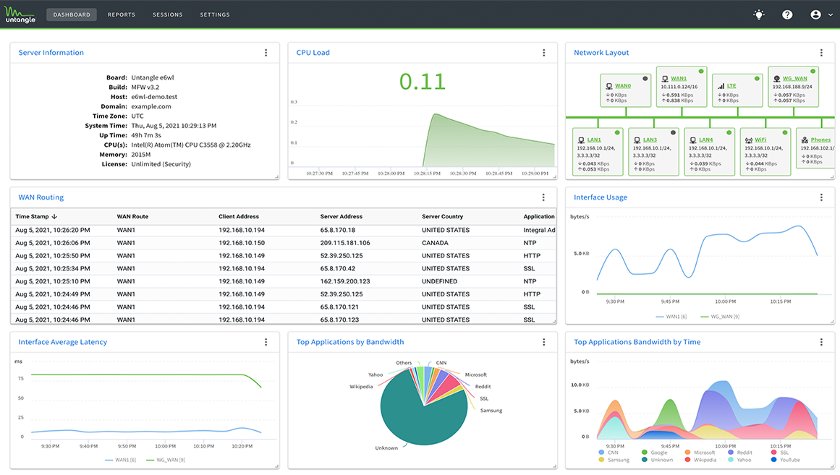Open the LAN1 interface link

coord(594,140)
